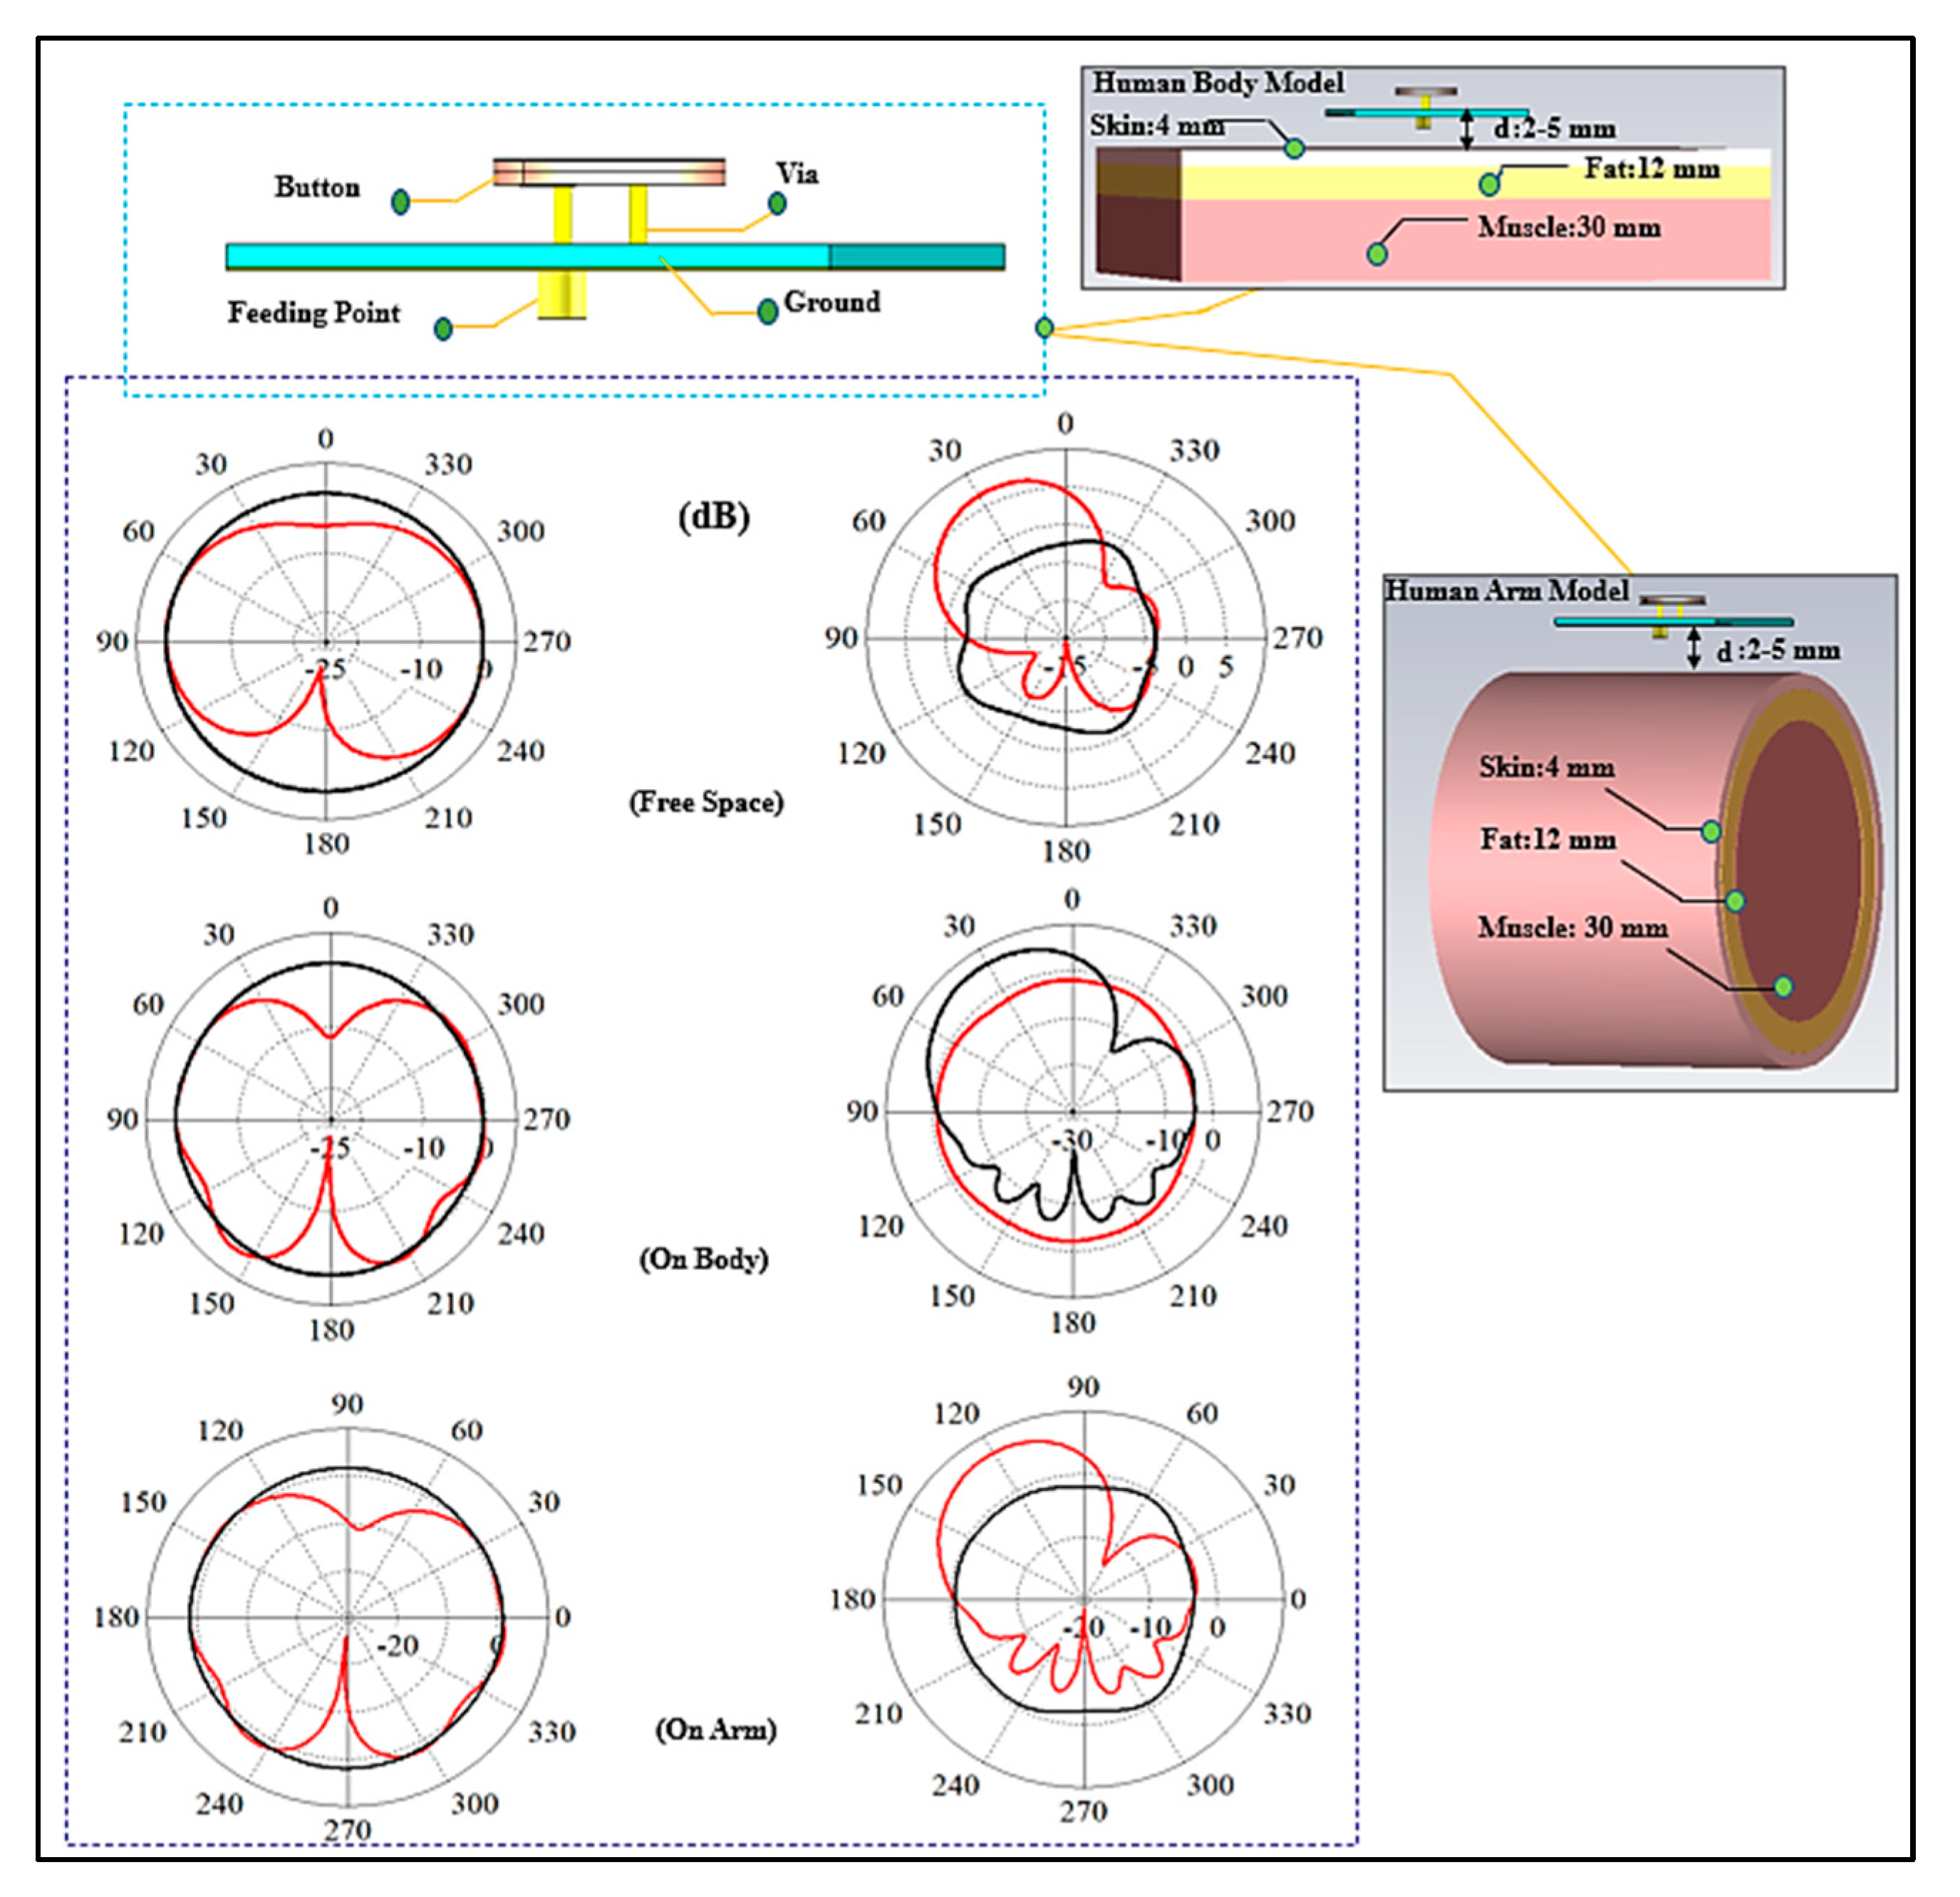
Task: Click the Muscle: 30 mm marker on arm model
Action: click(1783, 987)
